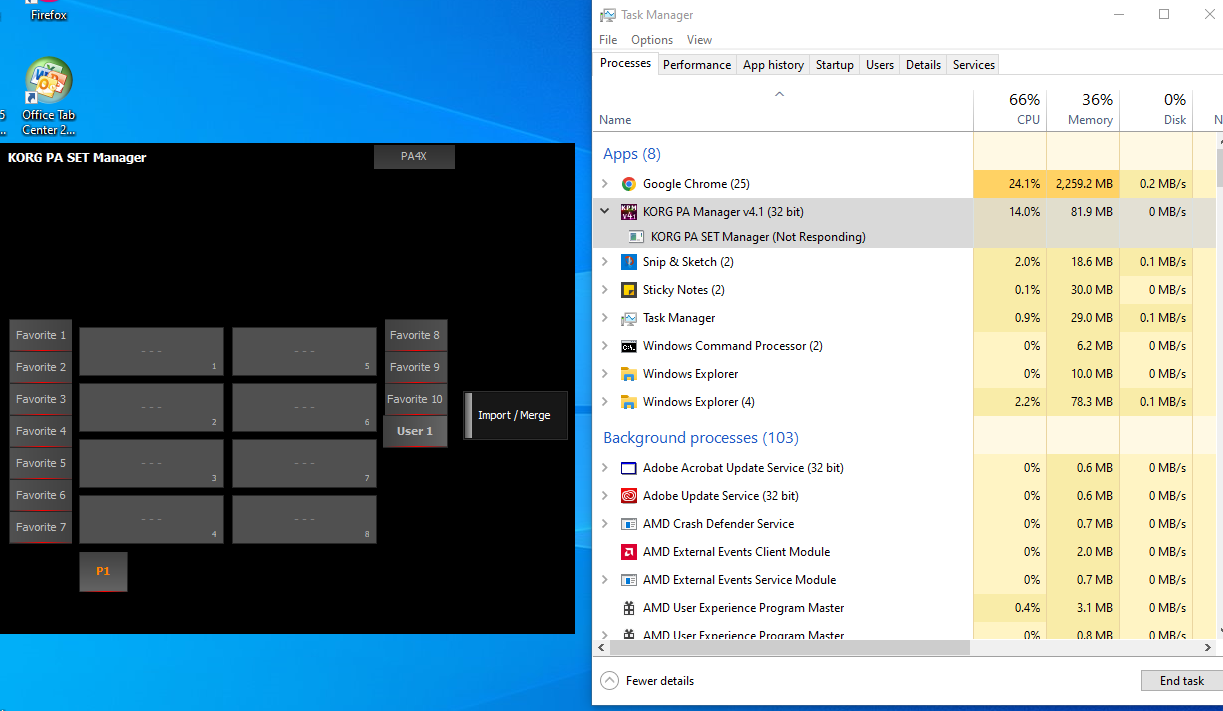Click the Windows Command Processor icon
This screenshot has width=1223, height=711.
coord(629,346)
